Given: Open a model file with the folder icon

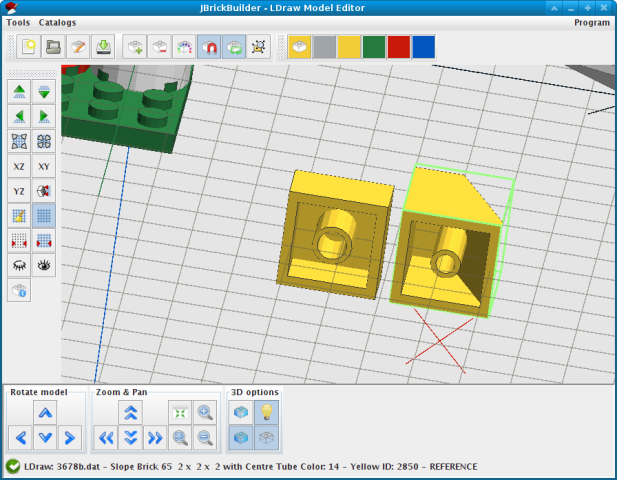Looking at the screenshot, I should point(53,47).
